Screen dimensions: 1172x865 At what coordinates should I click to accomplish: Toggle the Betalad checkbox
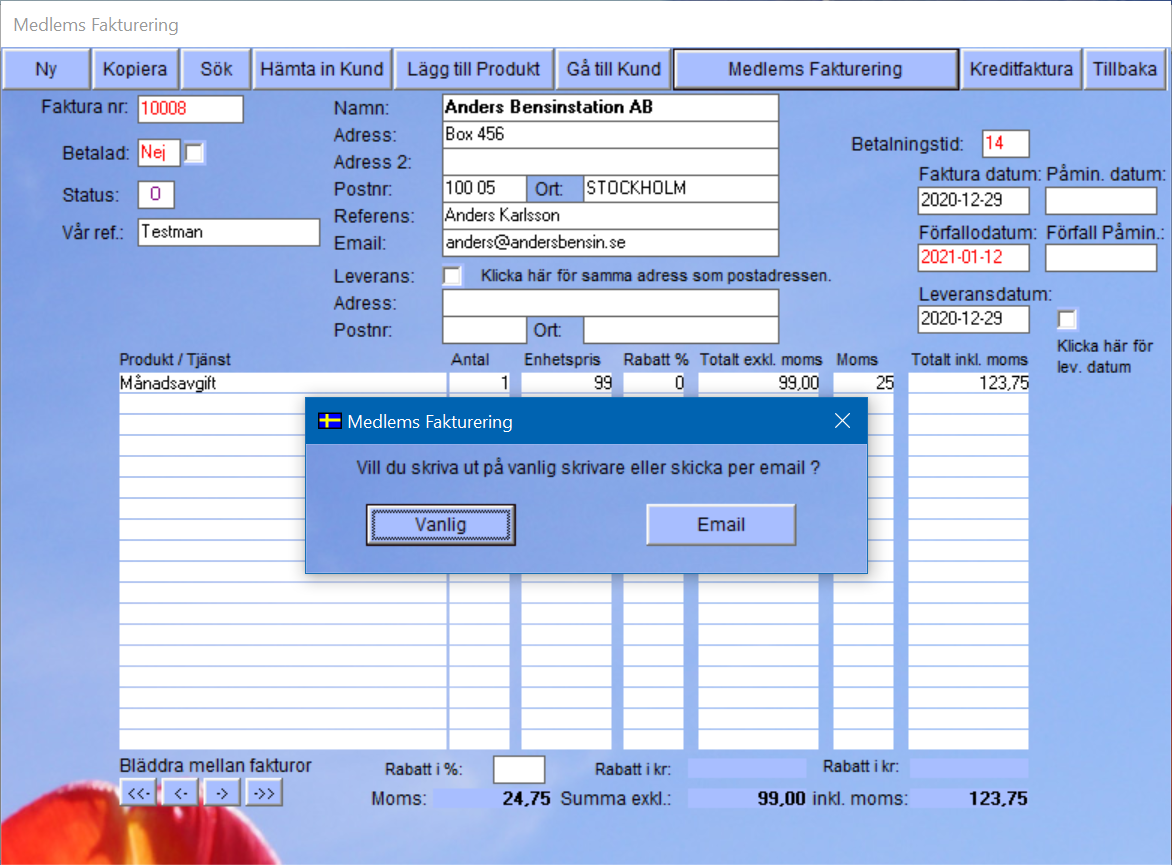[x=195, y=153]
